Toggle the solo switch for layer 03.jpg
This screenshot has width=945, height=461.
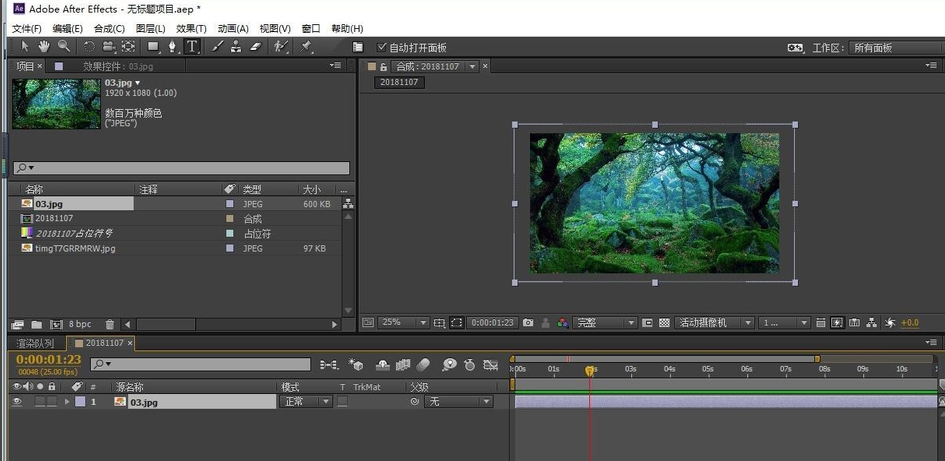(x=40, y=401)
